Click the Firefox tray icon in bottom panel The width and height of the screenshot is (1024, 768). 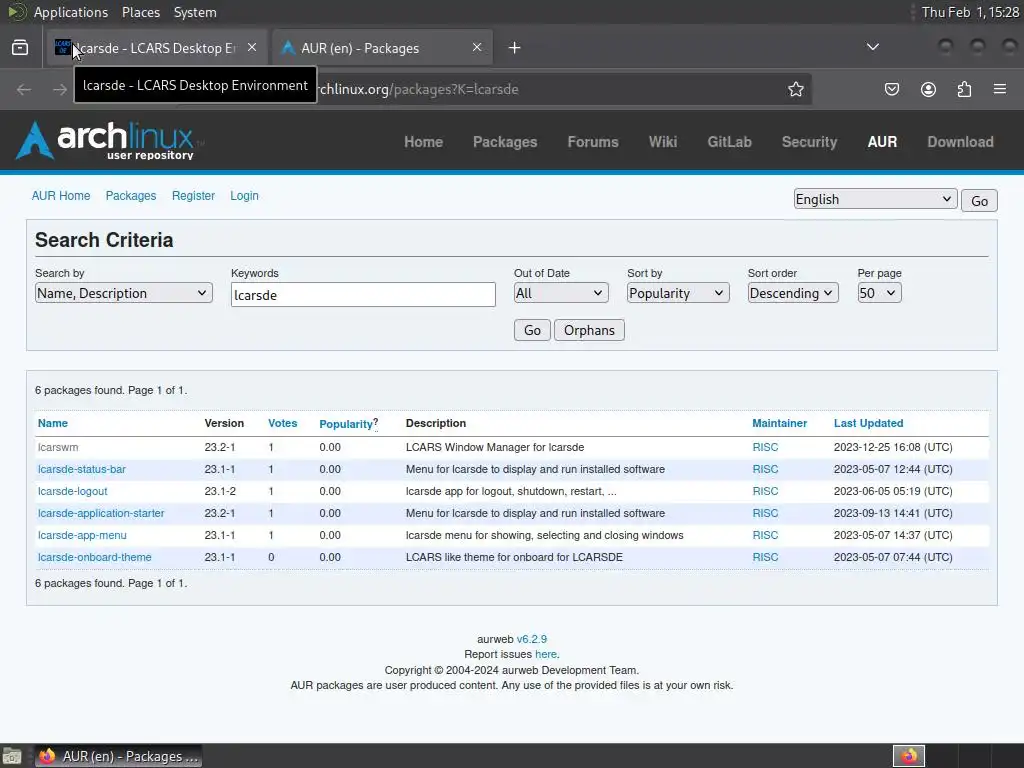(909, 756)
